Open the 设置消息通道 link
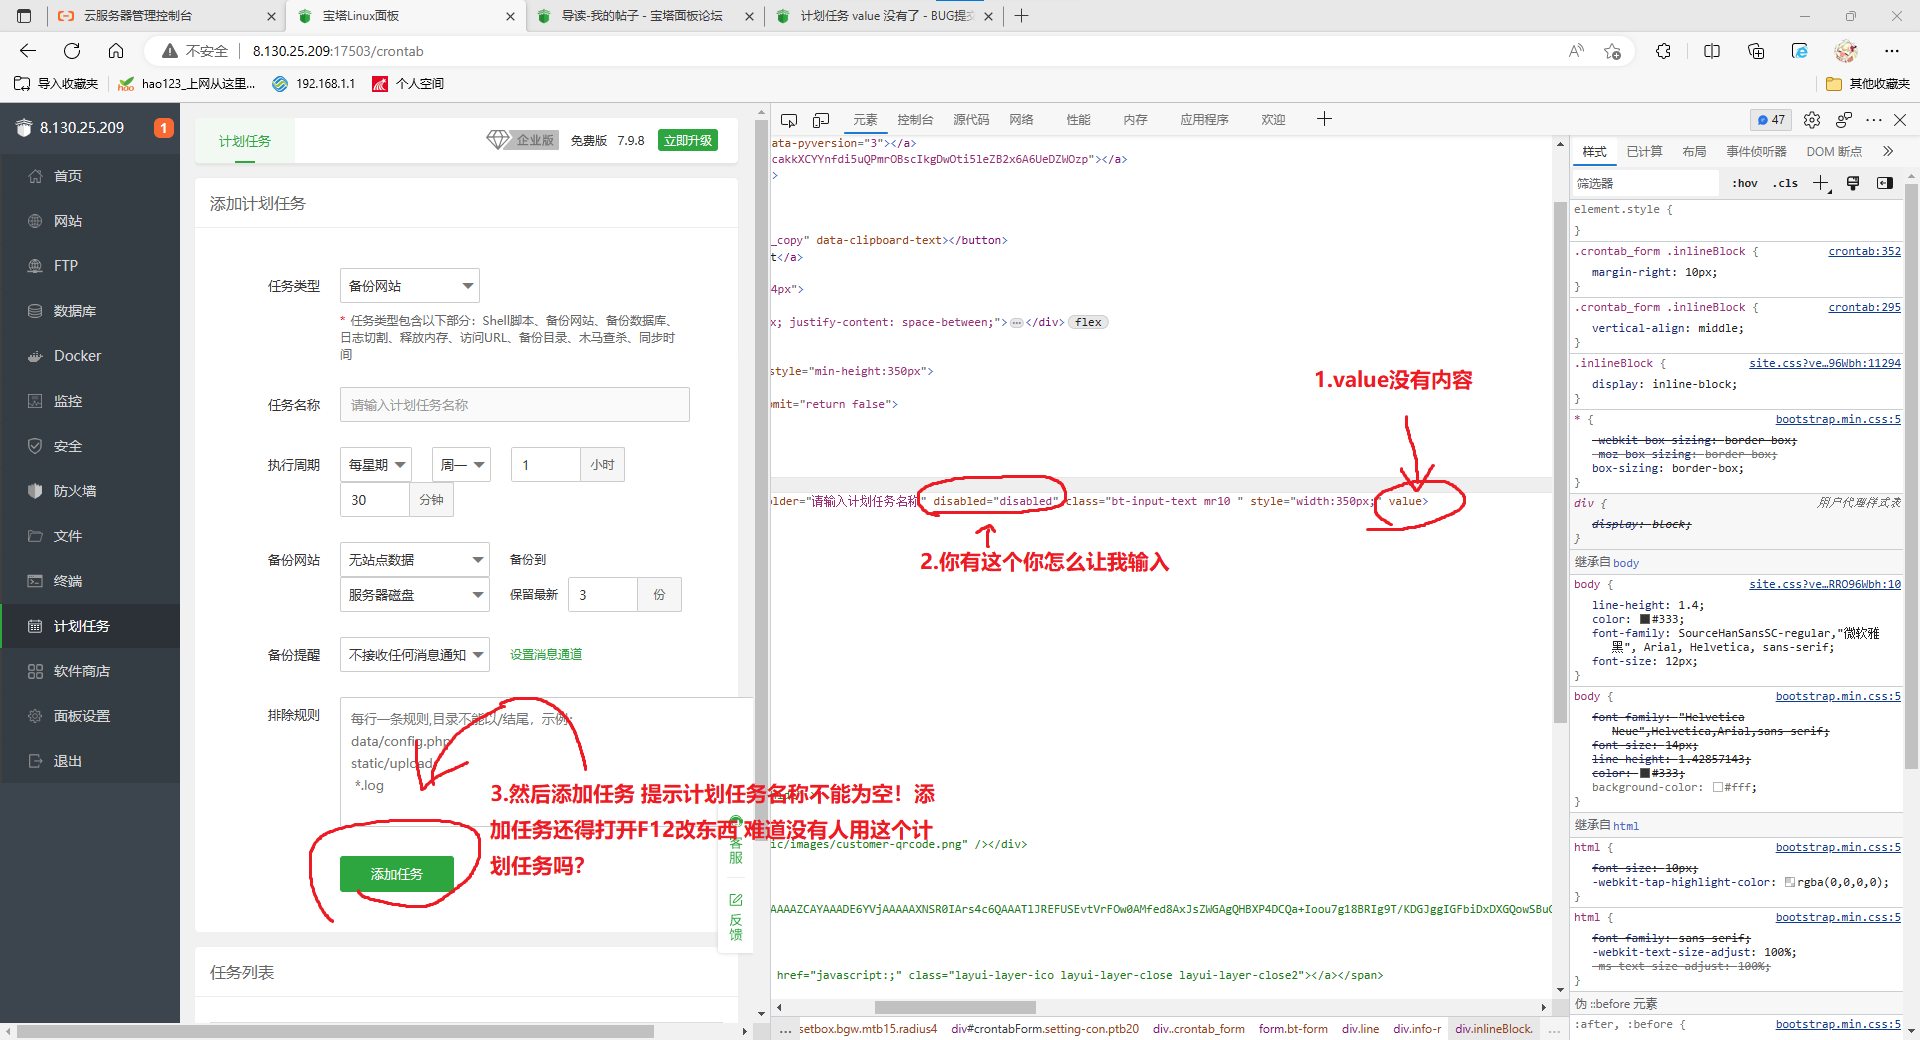Image resolution: width=1920 pixels, height=1040 pixels. coord(546,655)
